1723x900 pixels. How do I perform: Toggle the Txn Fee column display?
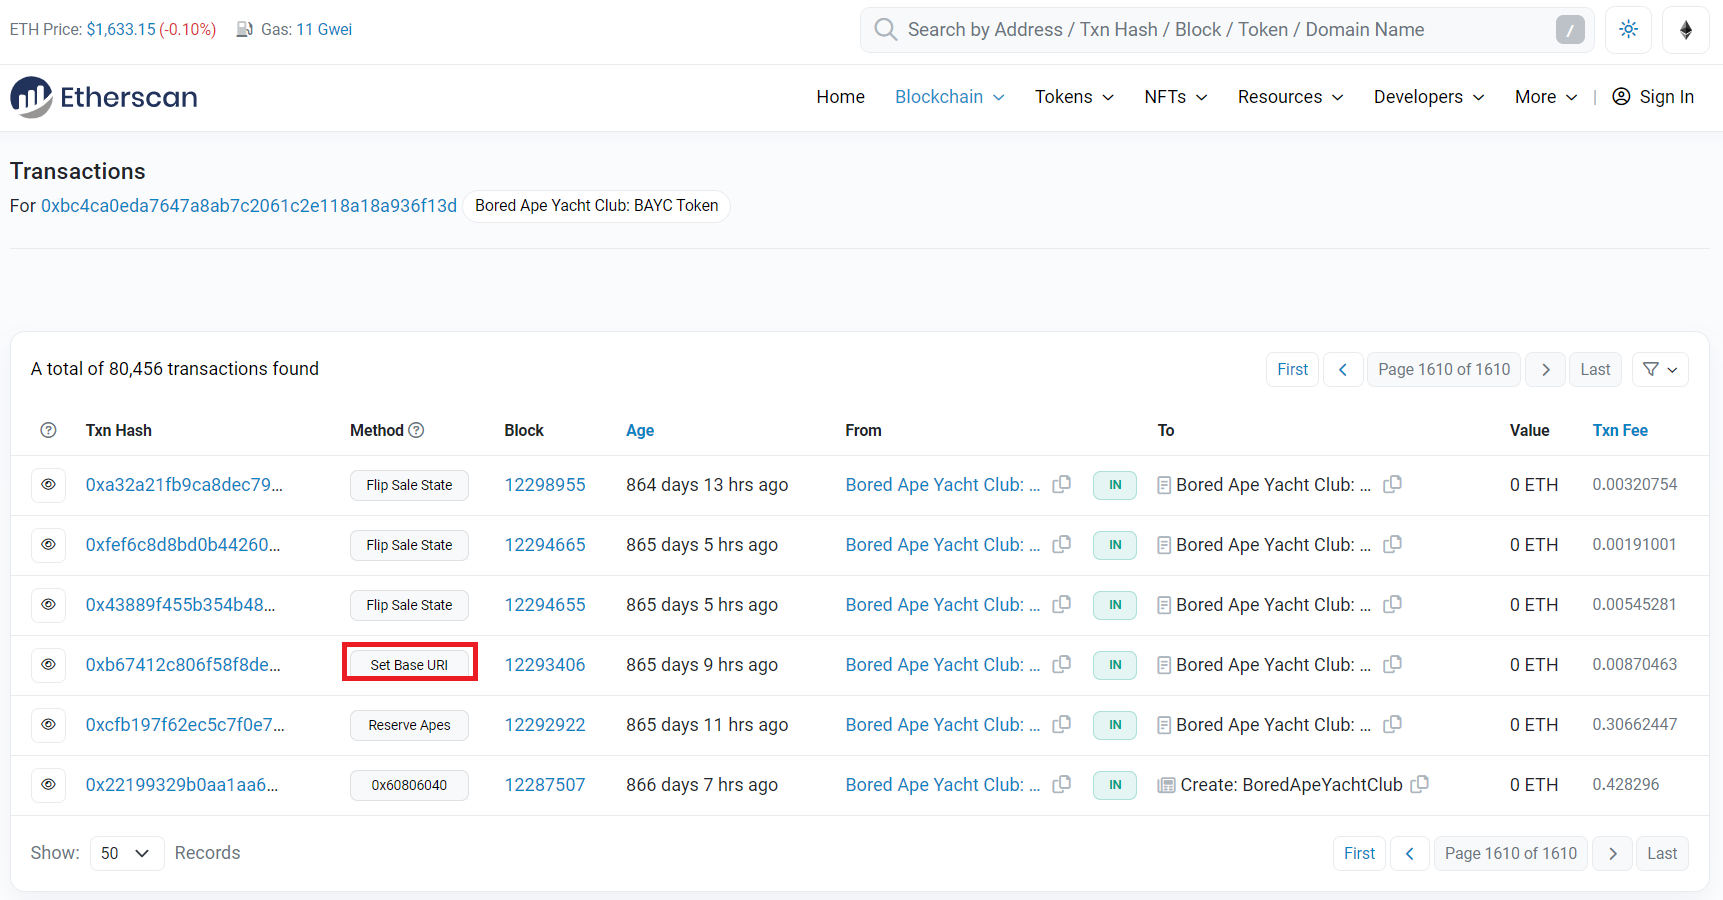tap(1620, 430)
